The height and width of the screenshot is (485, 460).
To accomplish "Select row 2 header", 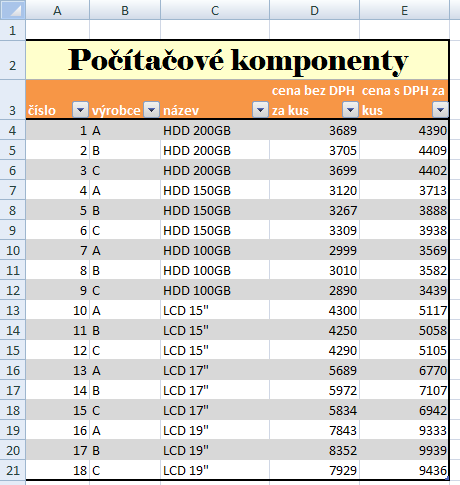I will [x=13, y=60].
